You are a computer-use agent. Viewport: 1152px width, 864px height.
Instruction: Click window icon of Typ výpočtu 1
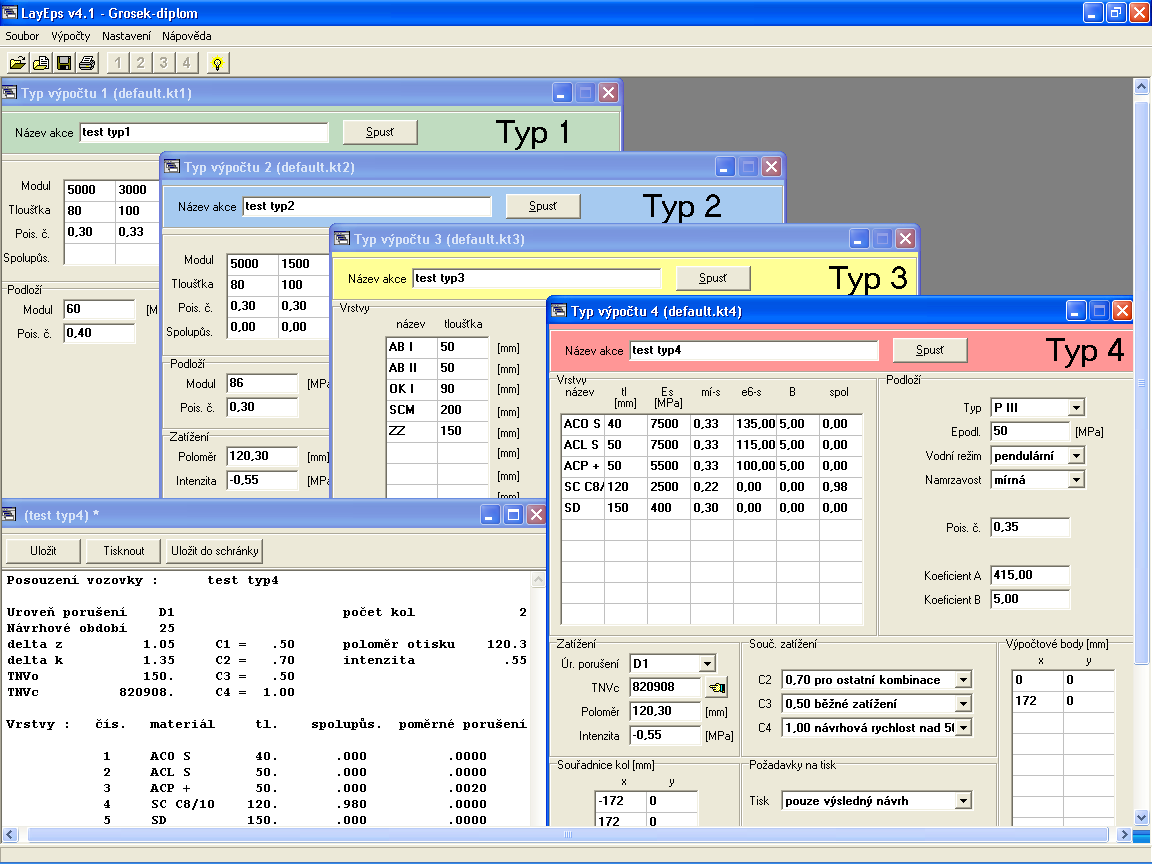click(x=10, y=93)
